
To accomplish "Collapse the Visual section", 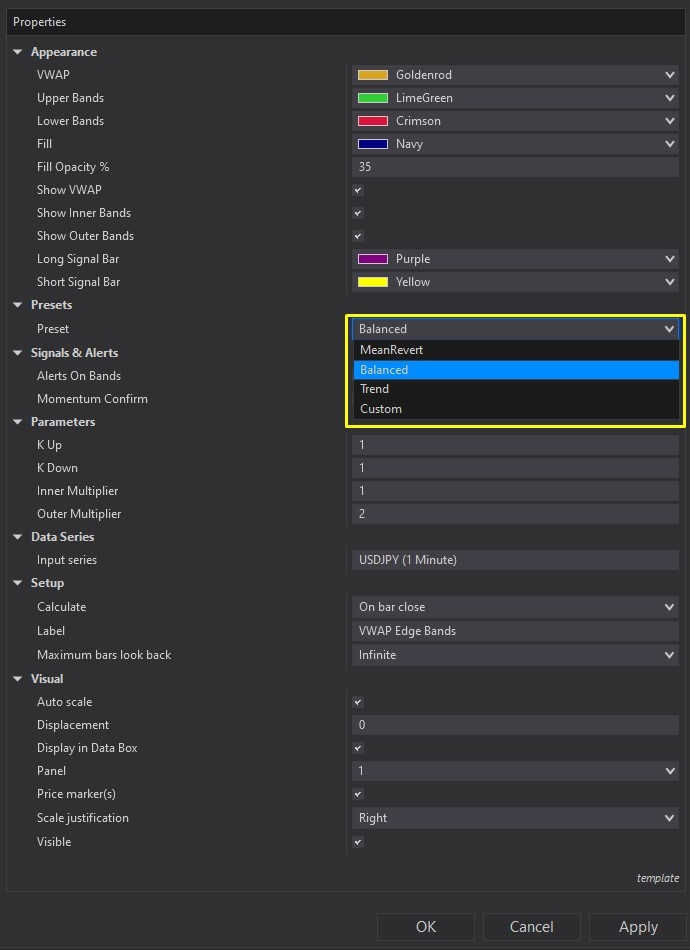I will point(17,678).
